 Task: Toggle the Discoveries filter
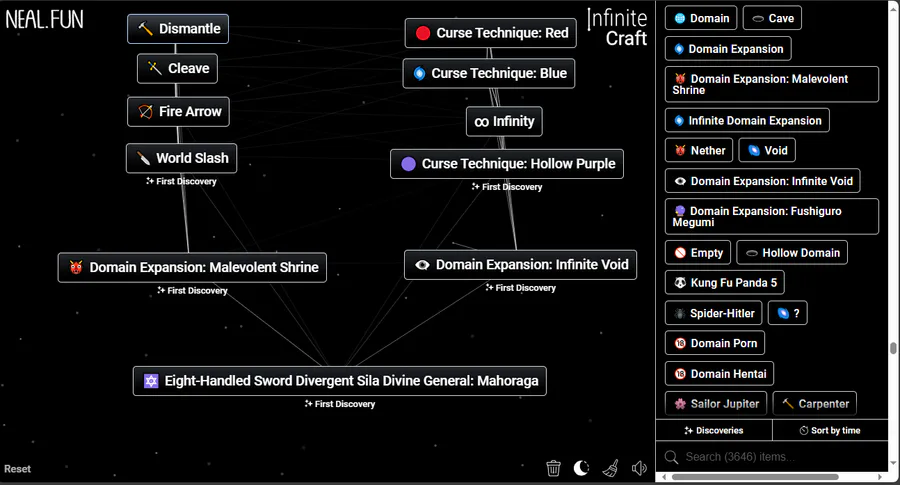tap(714, 430)
